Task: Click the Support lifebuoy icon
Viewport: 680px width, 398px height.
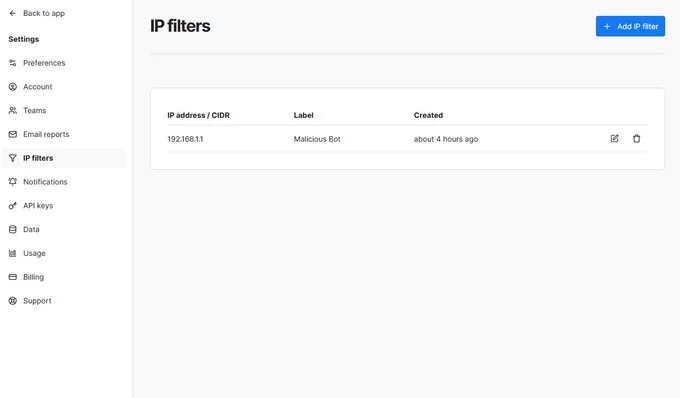Action: (13, 301)
